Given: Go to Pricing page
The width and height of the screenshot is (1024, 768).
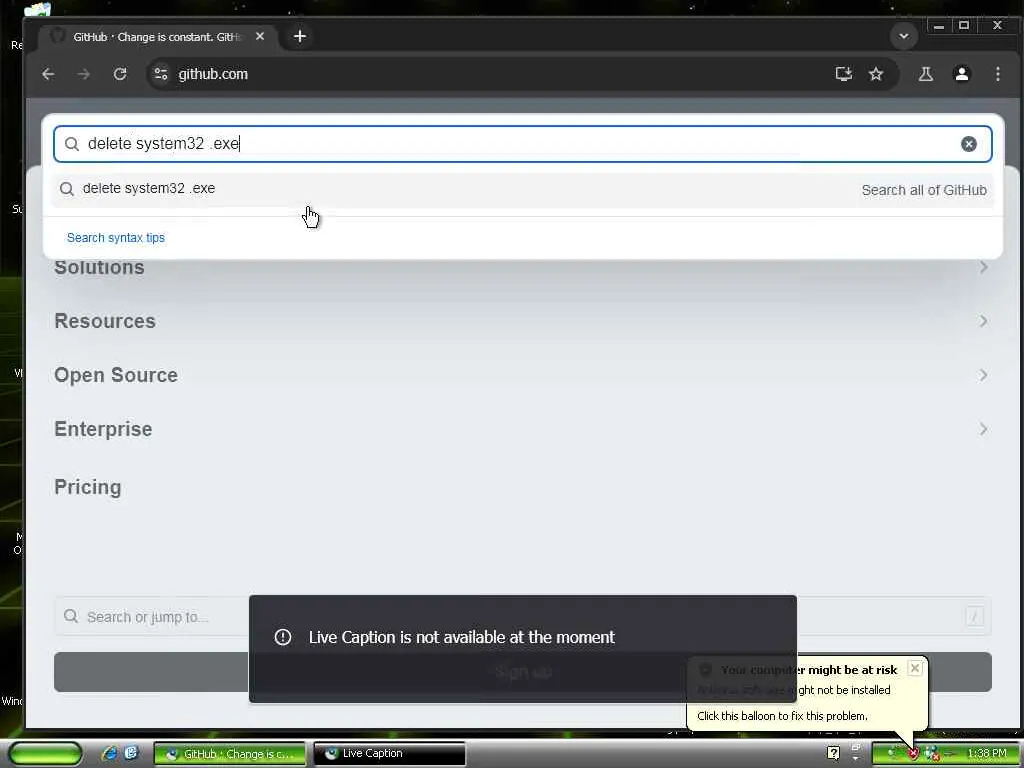Looking at the screenshot, I should pos(88,488).
